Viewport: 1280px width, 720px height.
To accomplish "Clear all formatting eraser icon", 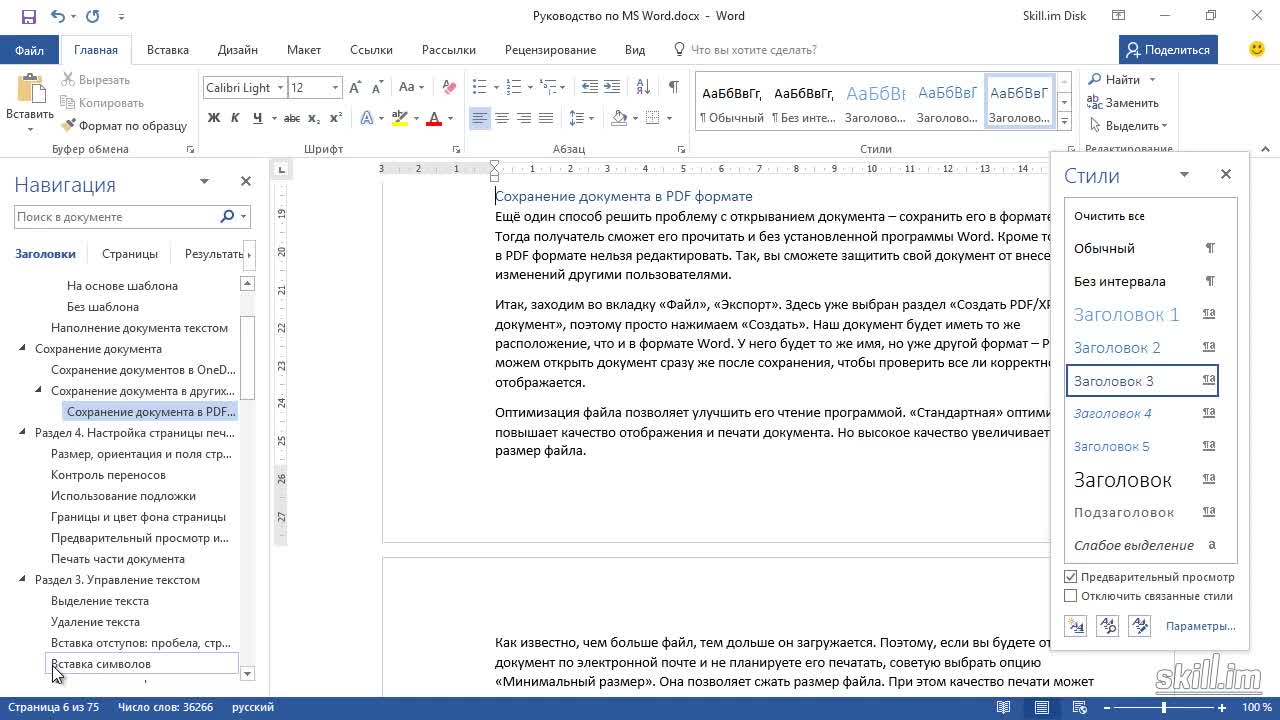I will point(449,88).
